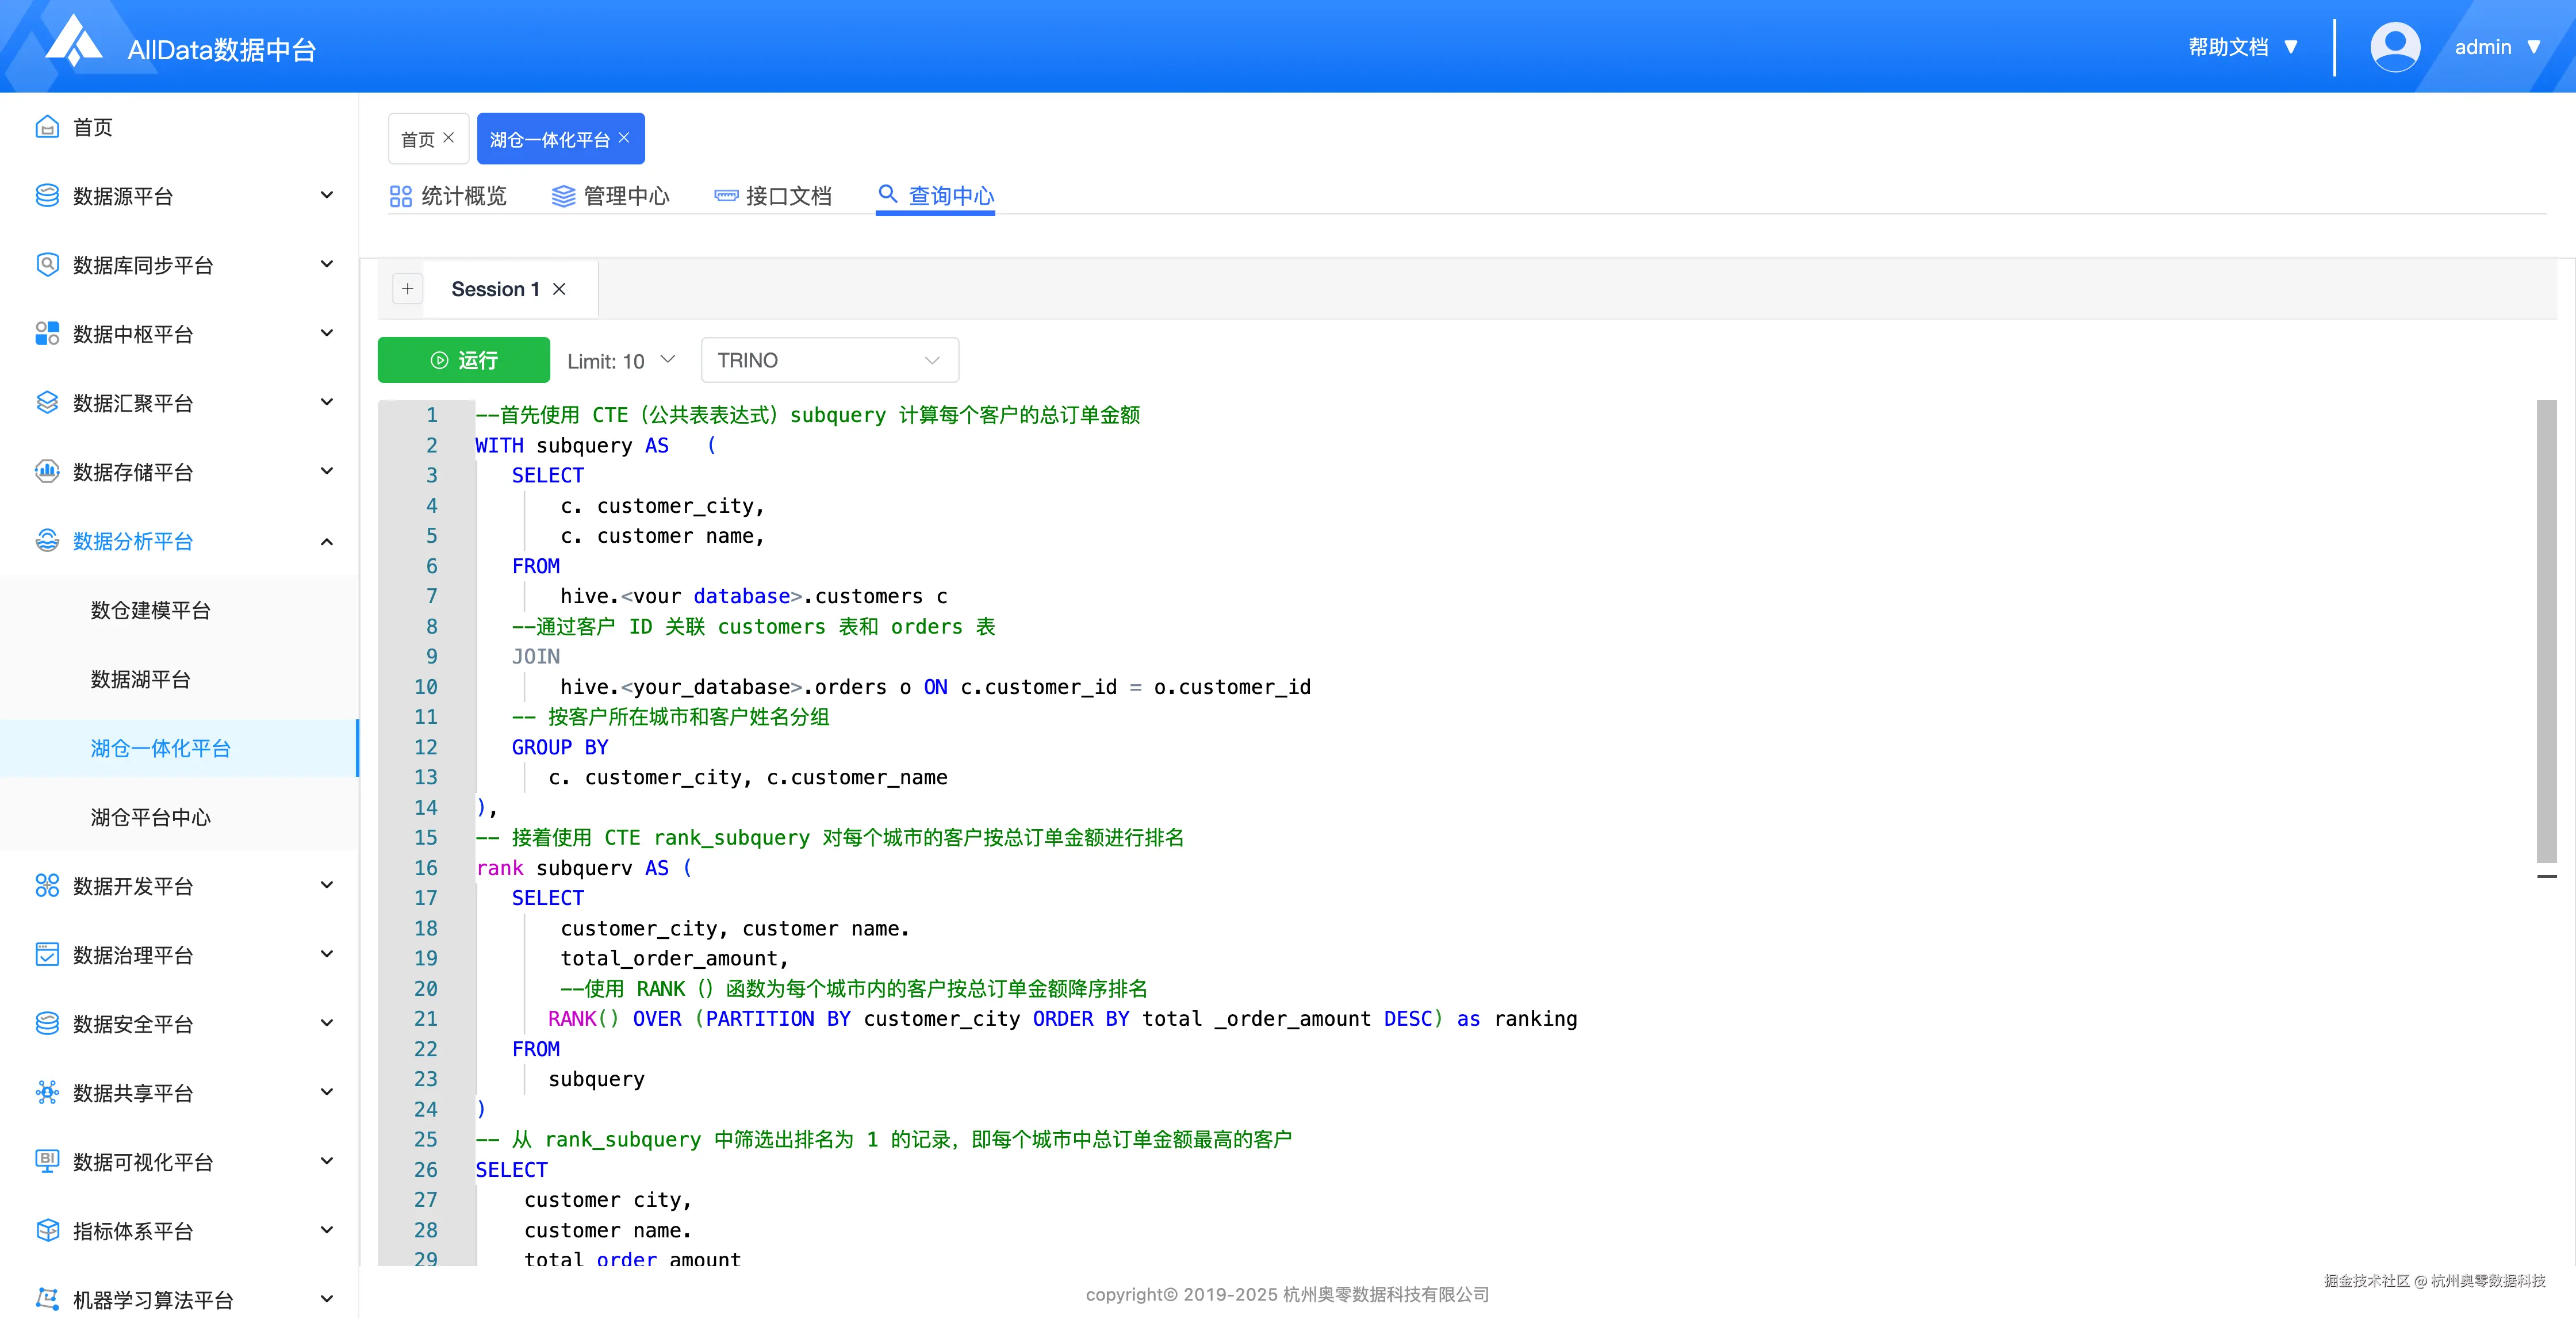Open the TRINO engine dropdown

[829, 360]
